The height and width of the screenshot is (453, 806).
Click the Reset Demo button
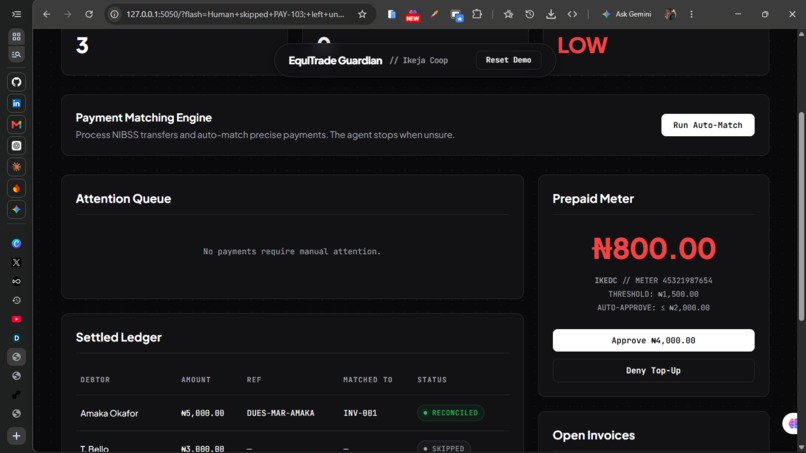pyautogui.click(x=508, y=60)
